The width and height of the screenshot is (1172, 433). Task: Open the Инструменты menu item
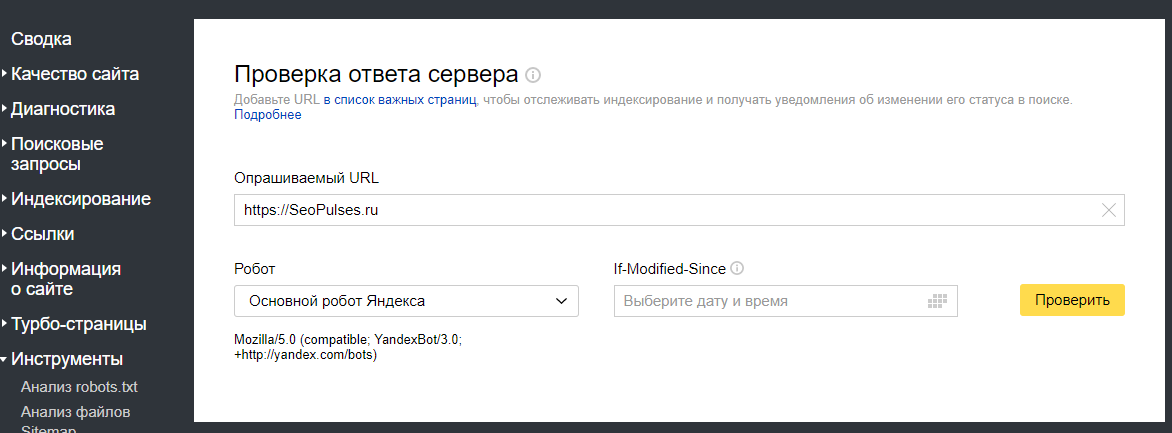coord(67,360)
